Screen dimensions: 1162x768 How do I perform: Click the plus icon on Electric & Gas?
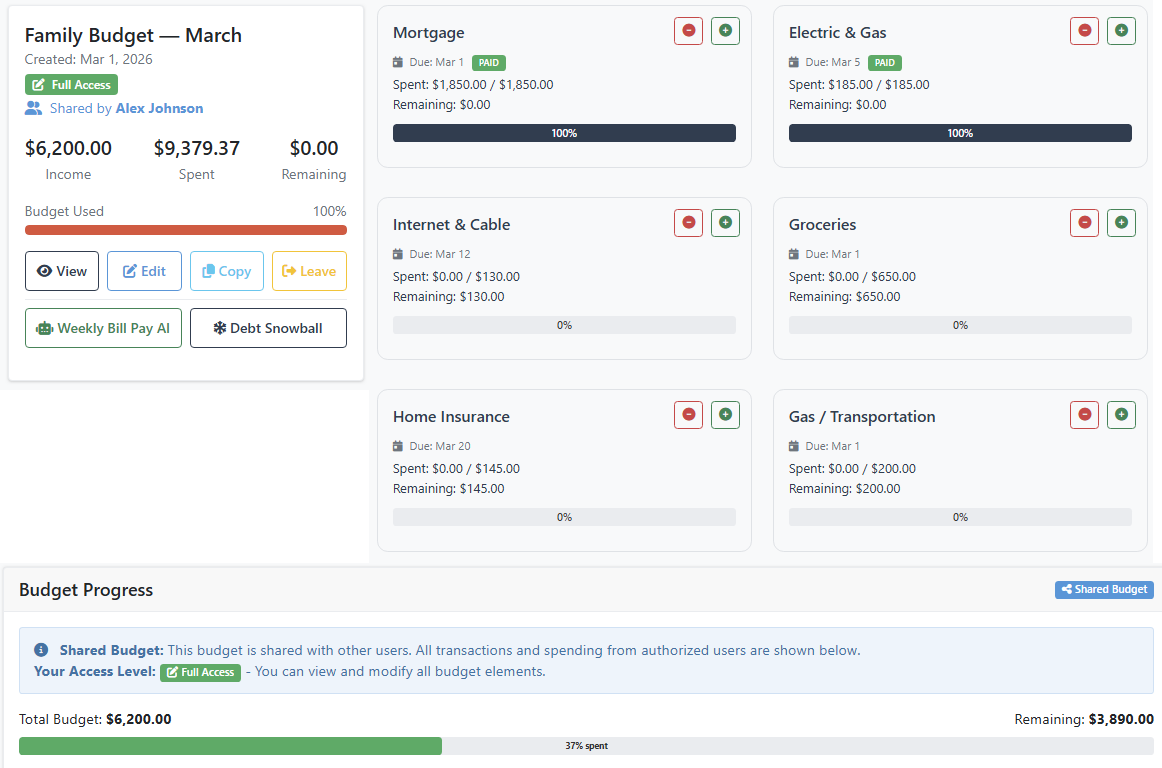click(1121, 31)
